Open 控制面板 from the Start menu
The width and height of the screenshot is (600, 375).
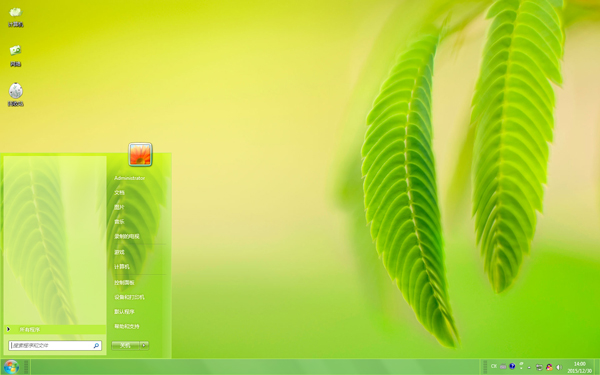124,282
